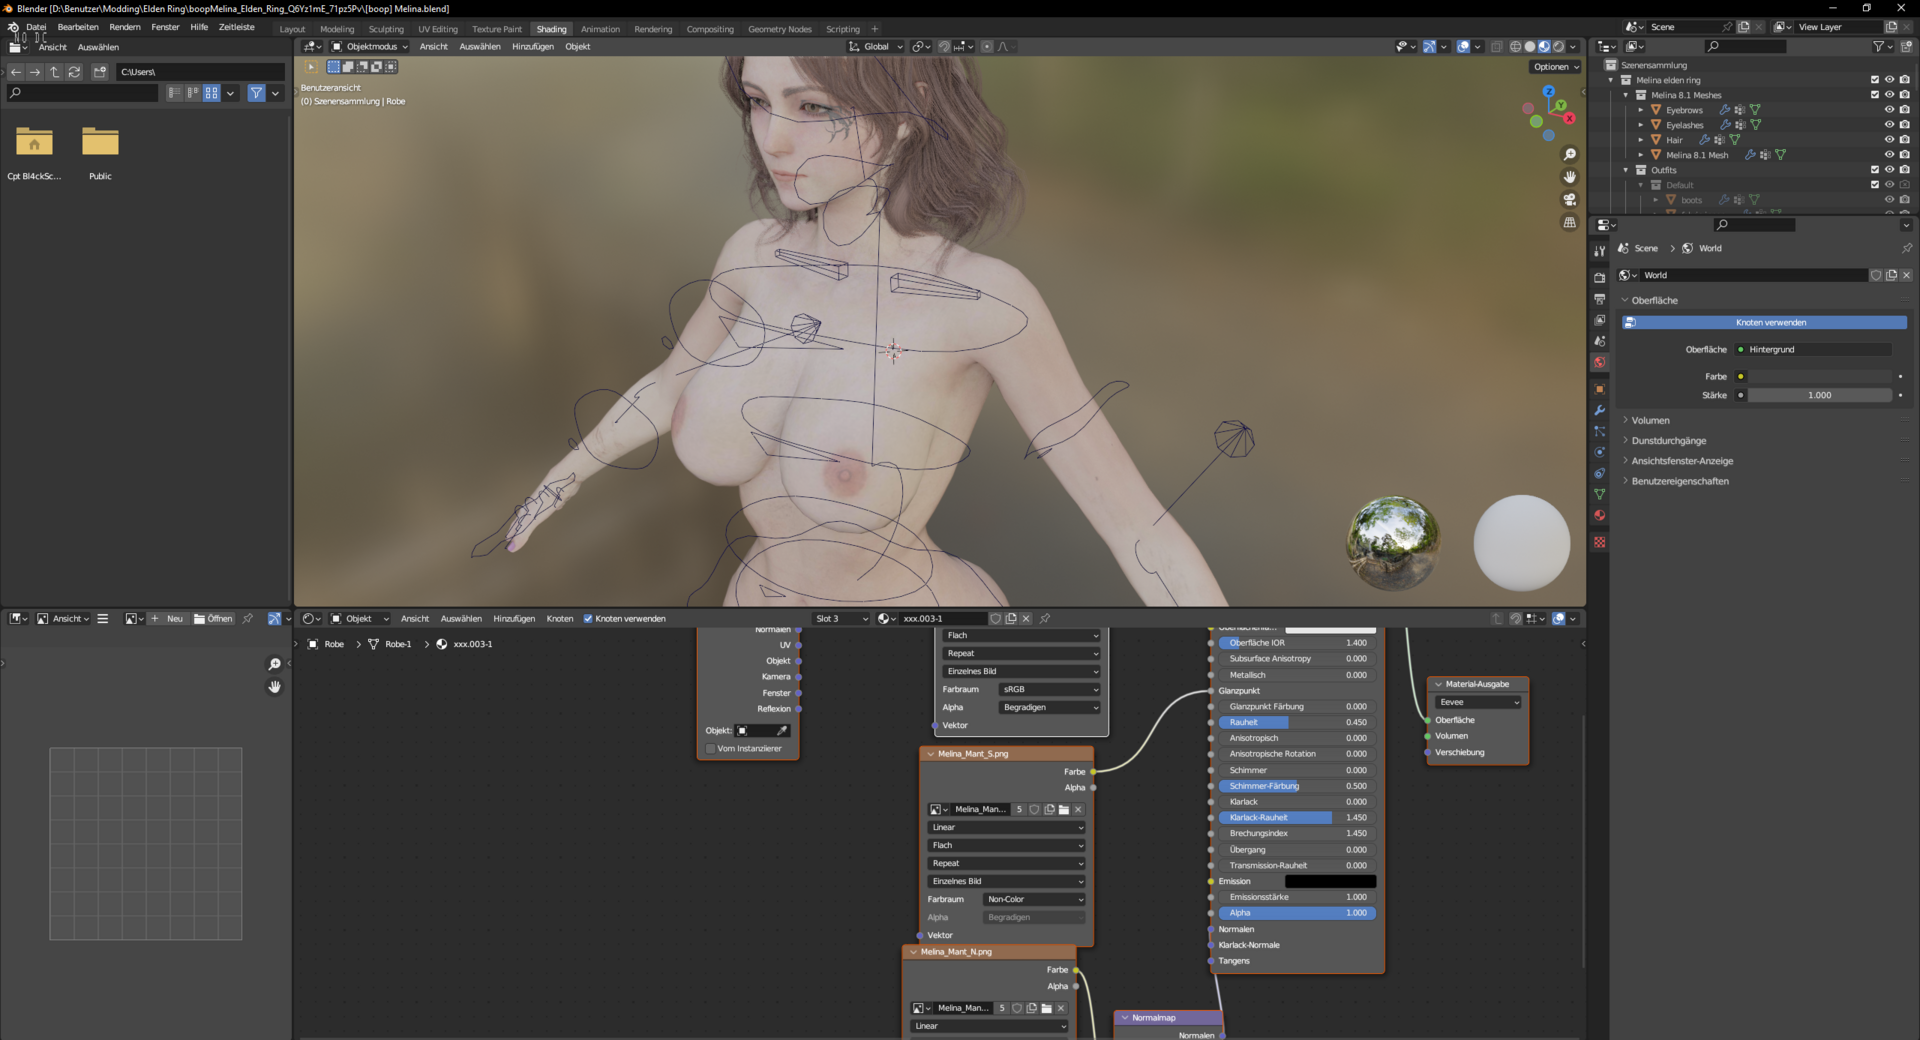The width and height of the screenshot is (1920, 1040).
Task: Open the Material properties tab icon
Action: 1599,516
